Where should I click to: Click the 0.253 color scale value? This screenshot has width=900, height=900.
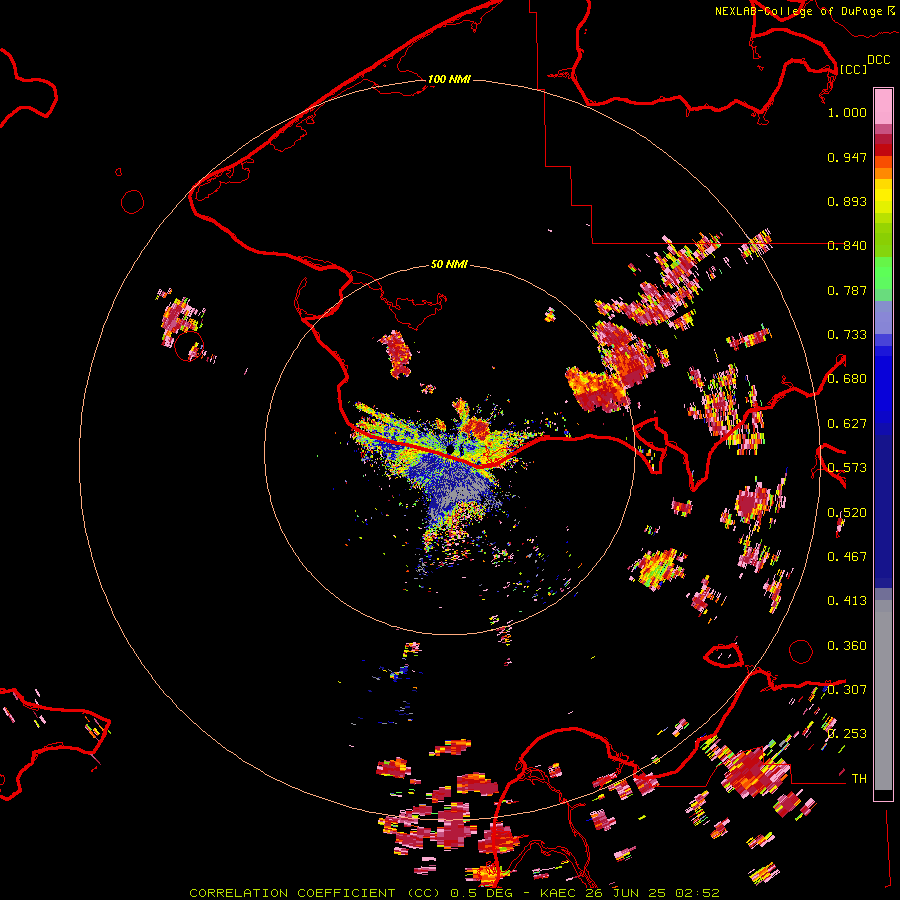pos(847,734)
